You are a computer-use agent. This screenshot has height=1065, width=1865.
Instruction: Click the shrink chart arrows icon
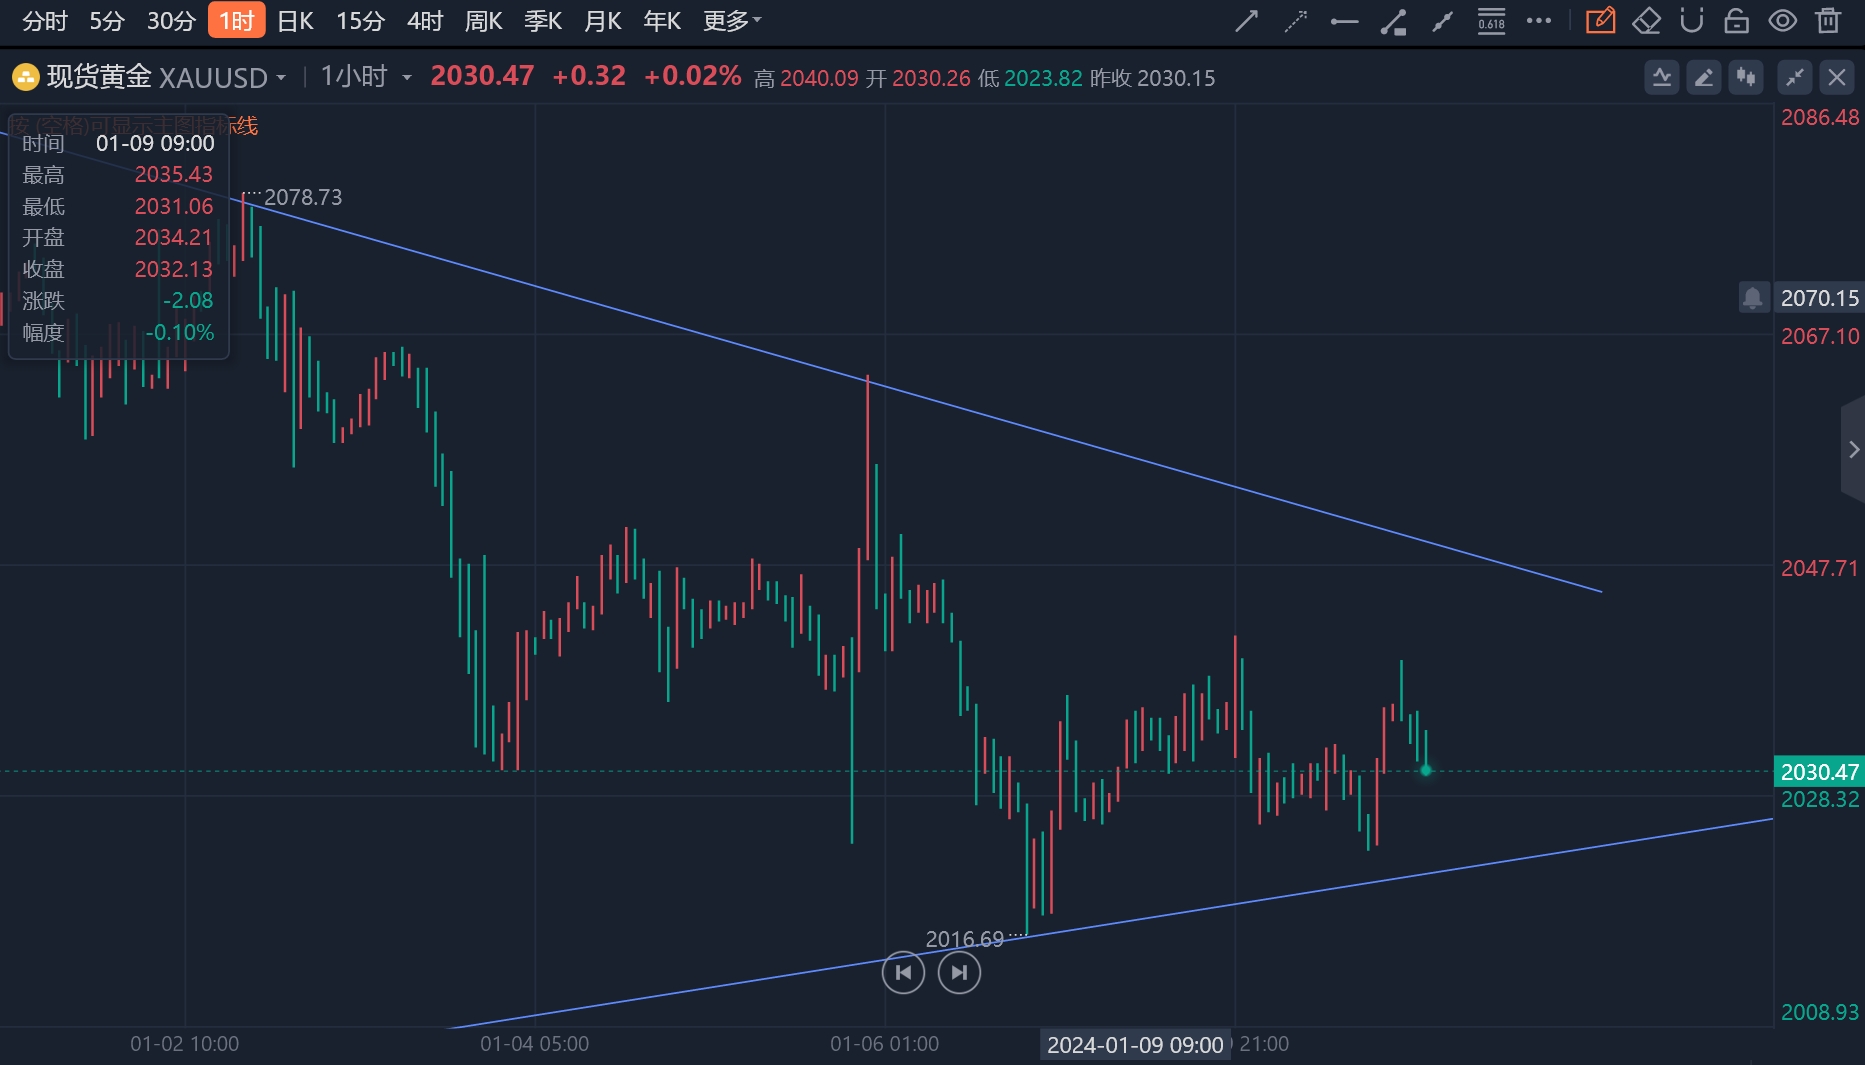(x=1795, y=77)
